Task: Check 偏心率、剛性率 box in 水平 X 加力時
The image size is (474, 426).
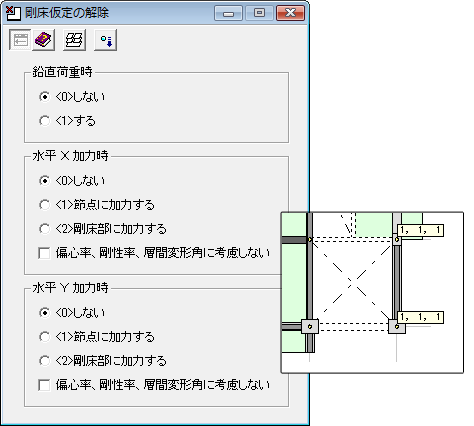Action: (x=44, y=253)
